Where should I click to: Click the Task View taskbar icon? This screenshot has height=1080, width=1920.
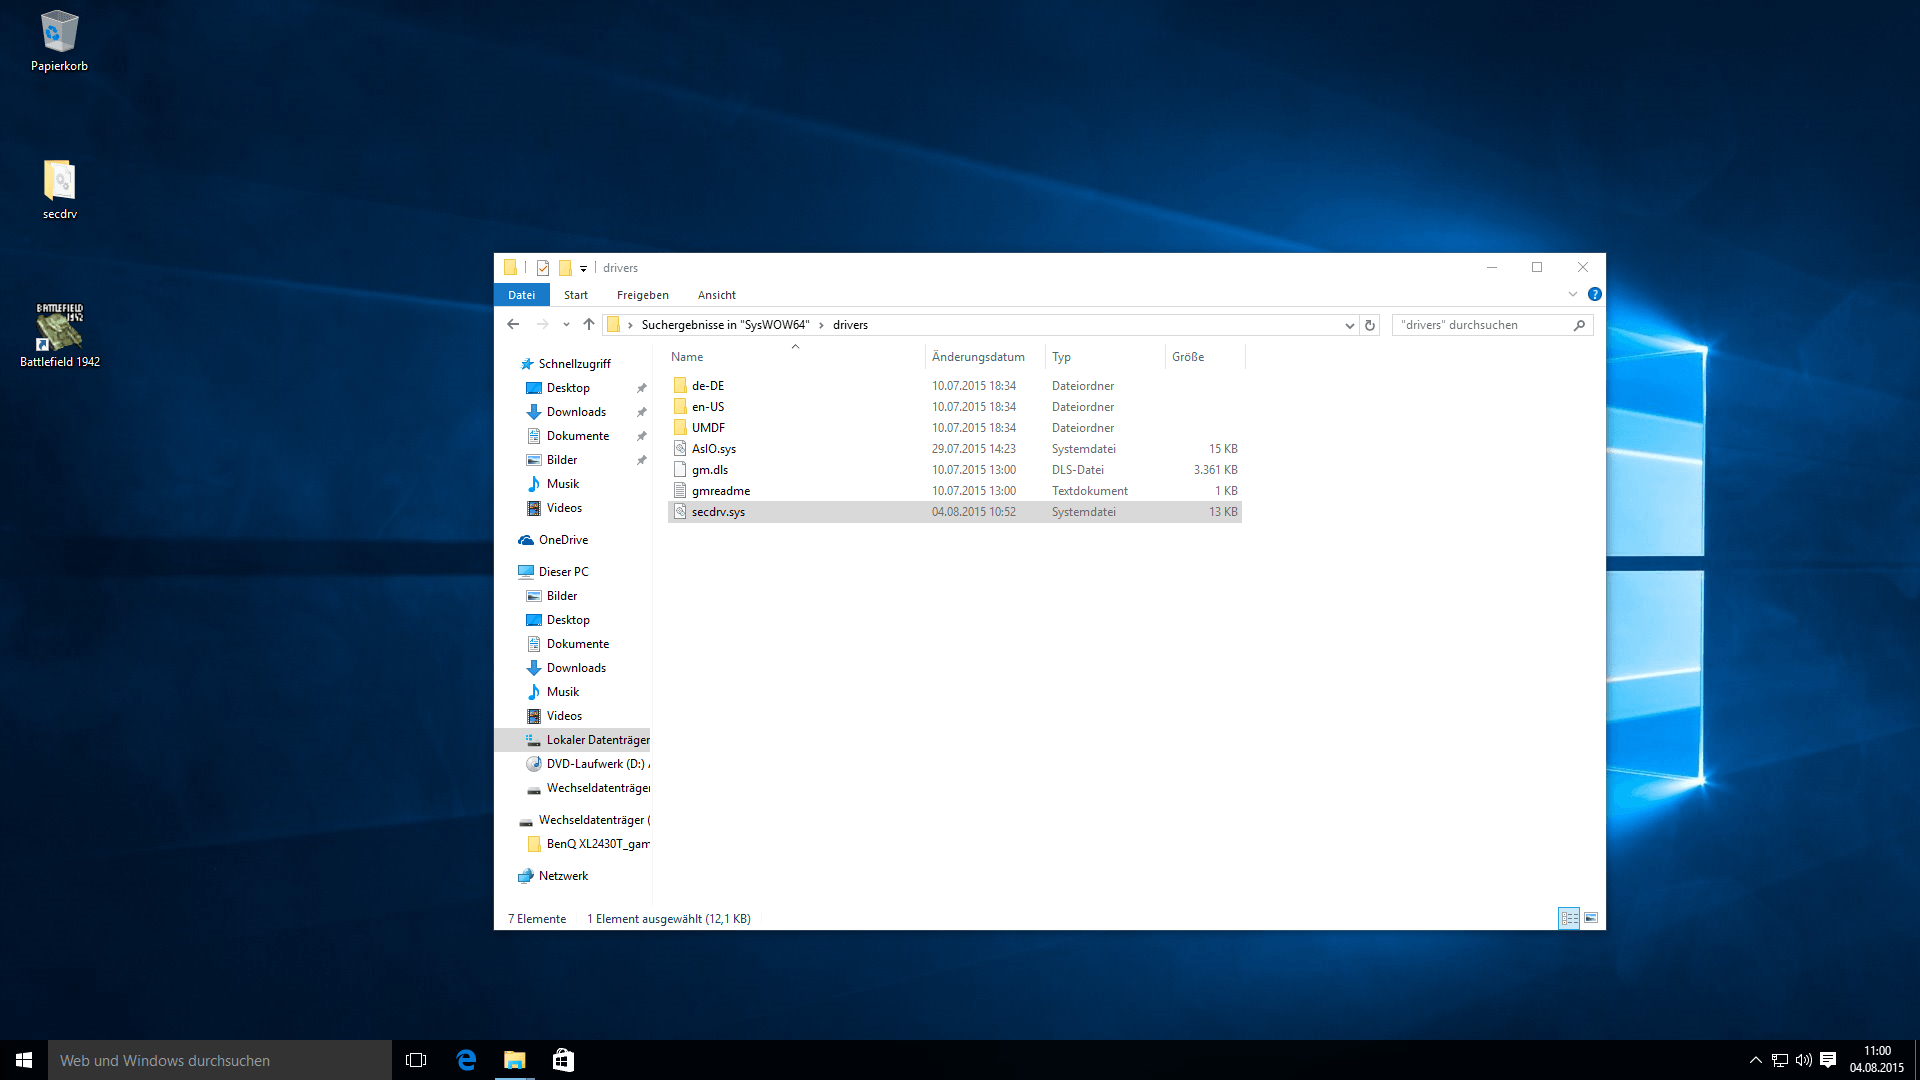(416, 1060)
